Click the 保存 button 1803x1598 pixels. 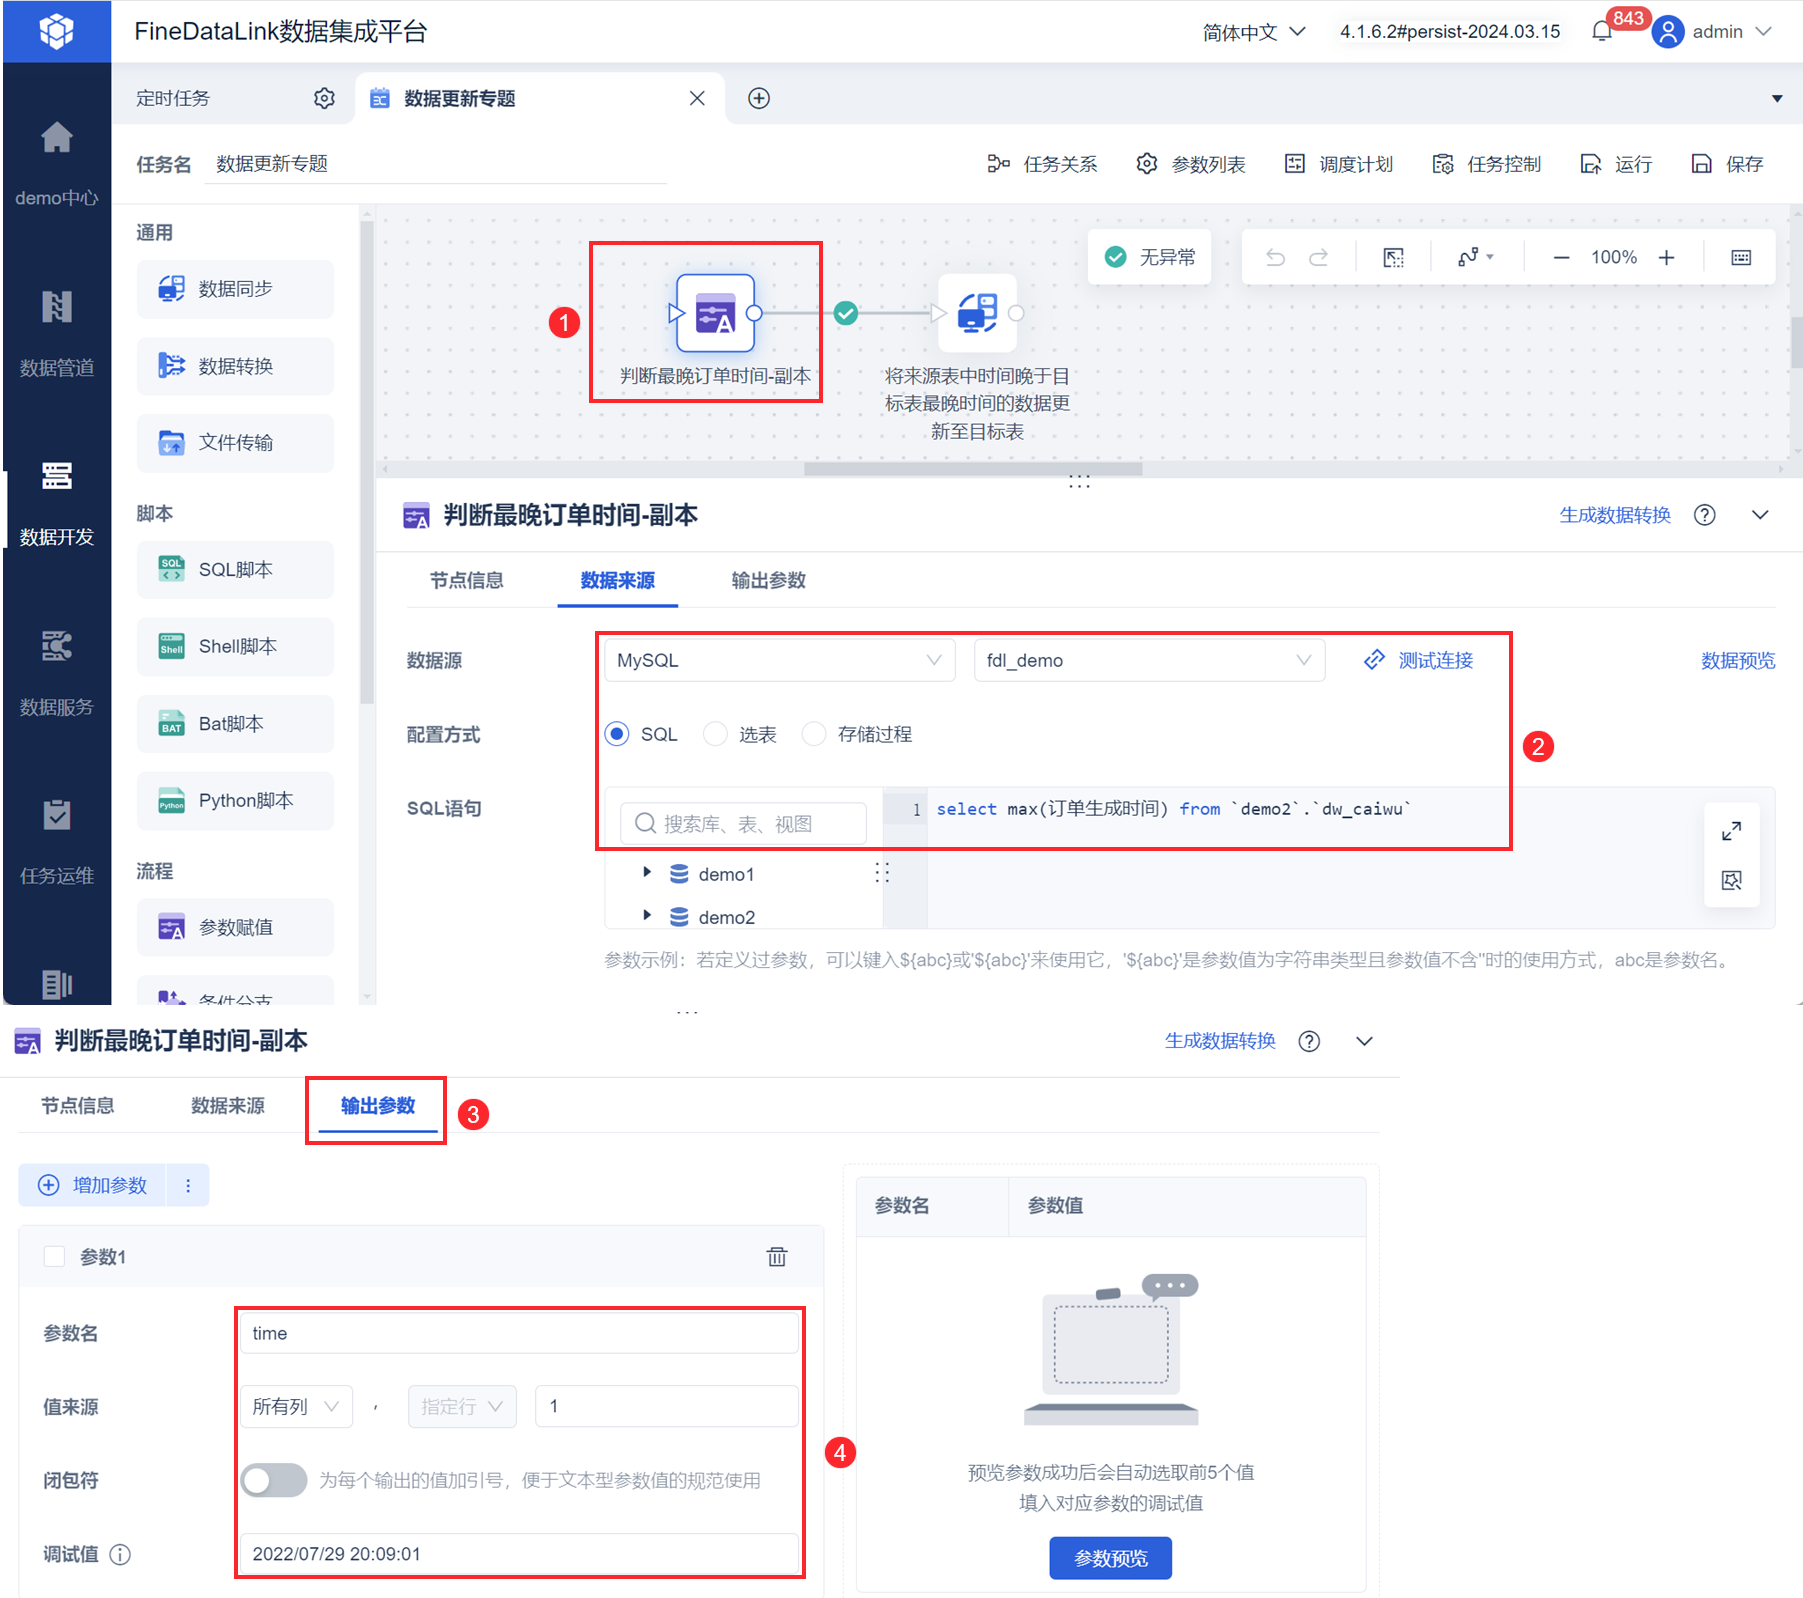[x=1727, y=164]
